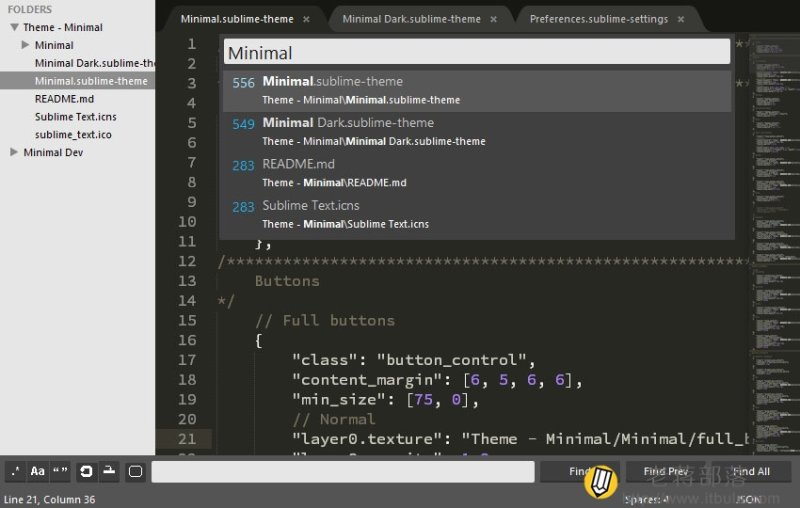
Task: Select Sublime Text.icns result in Goto list
Action: coord(477,215)
